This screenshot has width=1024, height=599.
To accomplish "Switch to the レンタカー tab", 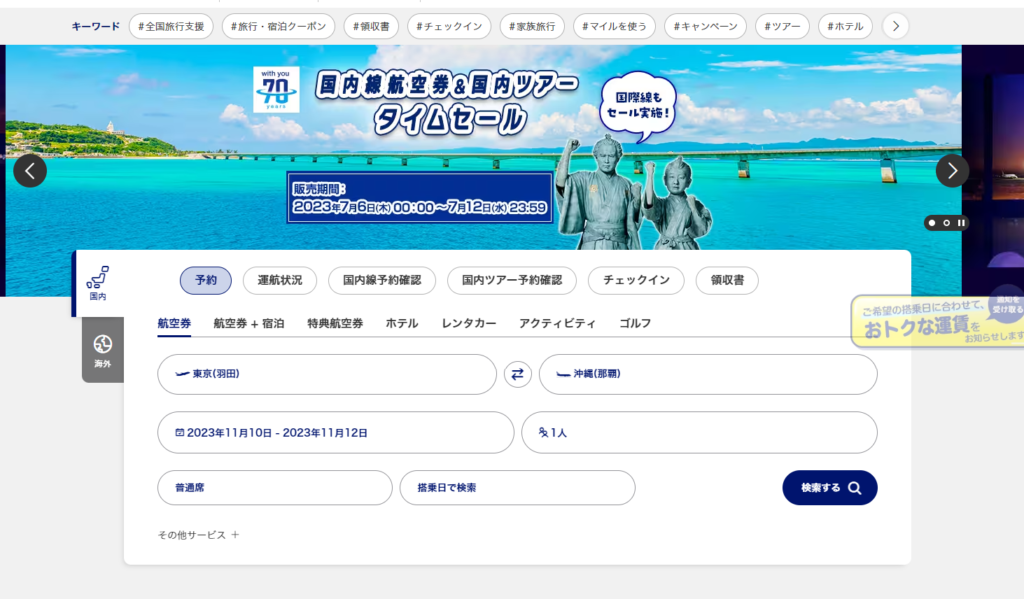I will [x=469, y=323].
